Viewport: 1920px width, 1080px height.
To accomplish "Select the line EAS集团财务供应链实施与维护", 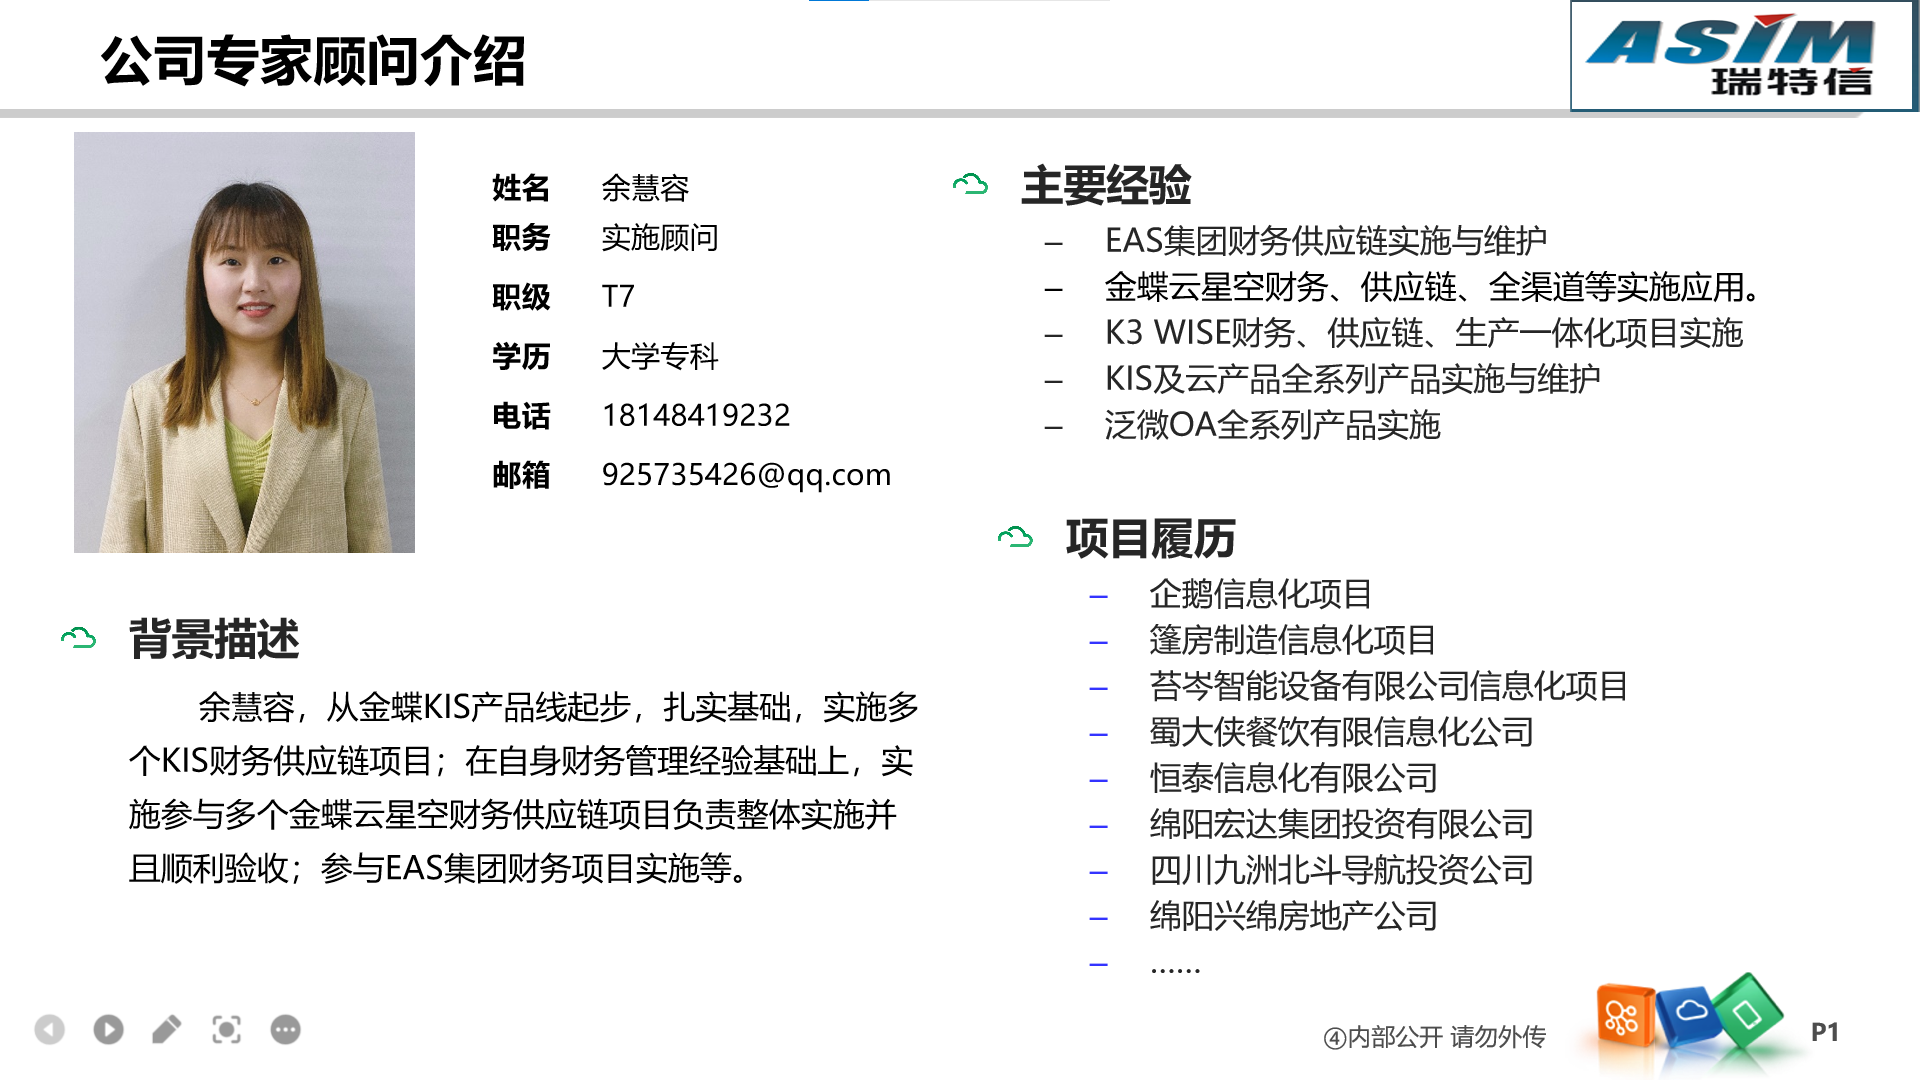I will click(x=1326, y=240).
